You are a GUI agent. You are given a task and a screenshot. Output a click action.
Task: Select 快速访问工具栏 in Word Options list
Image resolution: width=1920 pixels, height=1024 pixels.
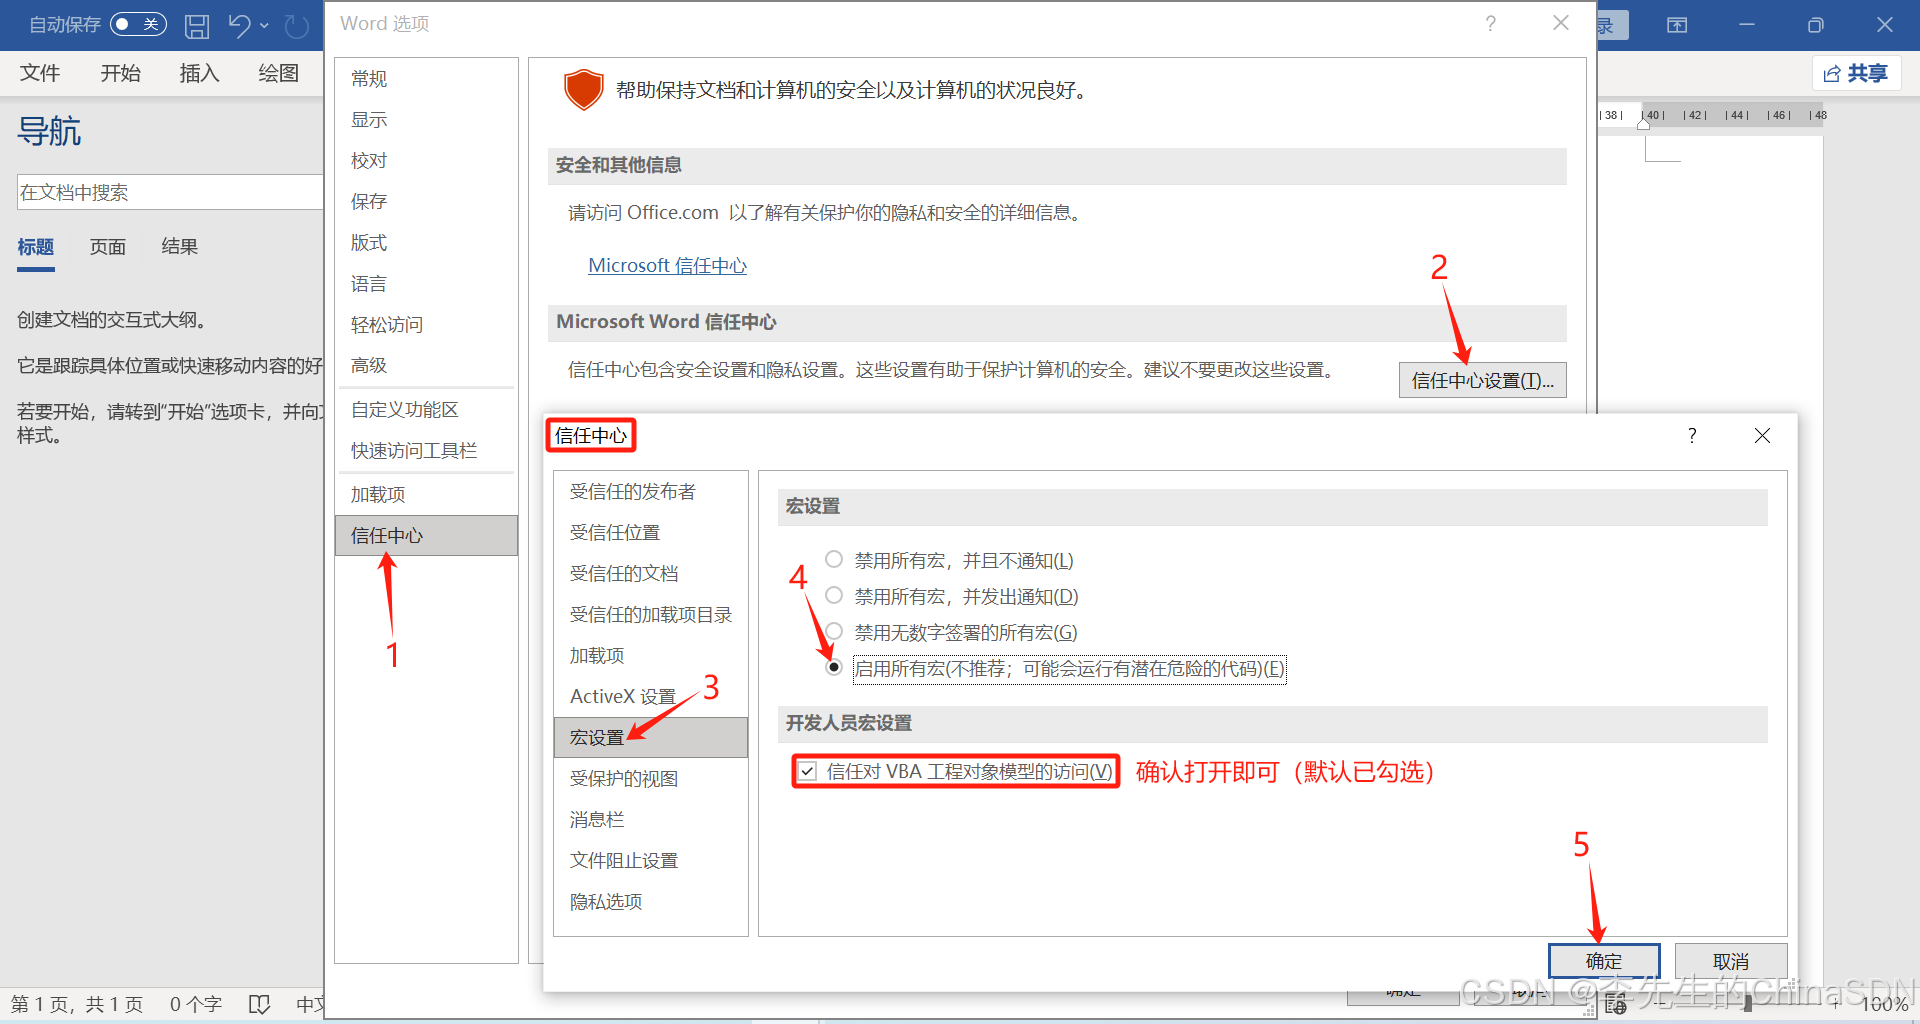click(x=426, y=450)
